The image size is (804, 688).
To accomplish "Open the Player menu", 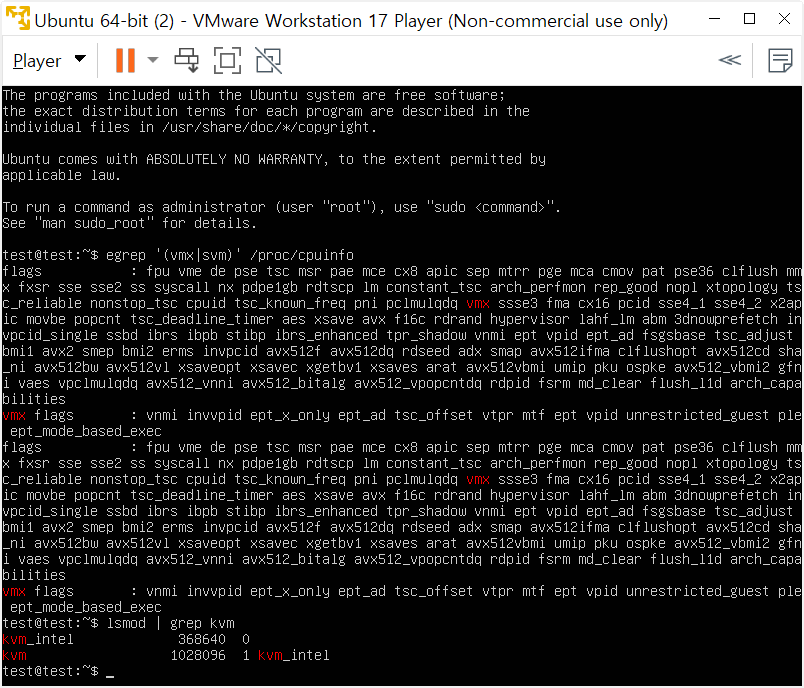I will 49,60.
